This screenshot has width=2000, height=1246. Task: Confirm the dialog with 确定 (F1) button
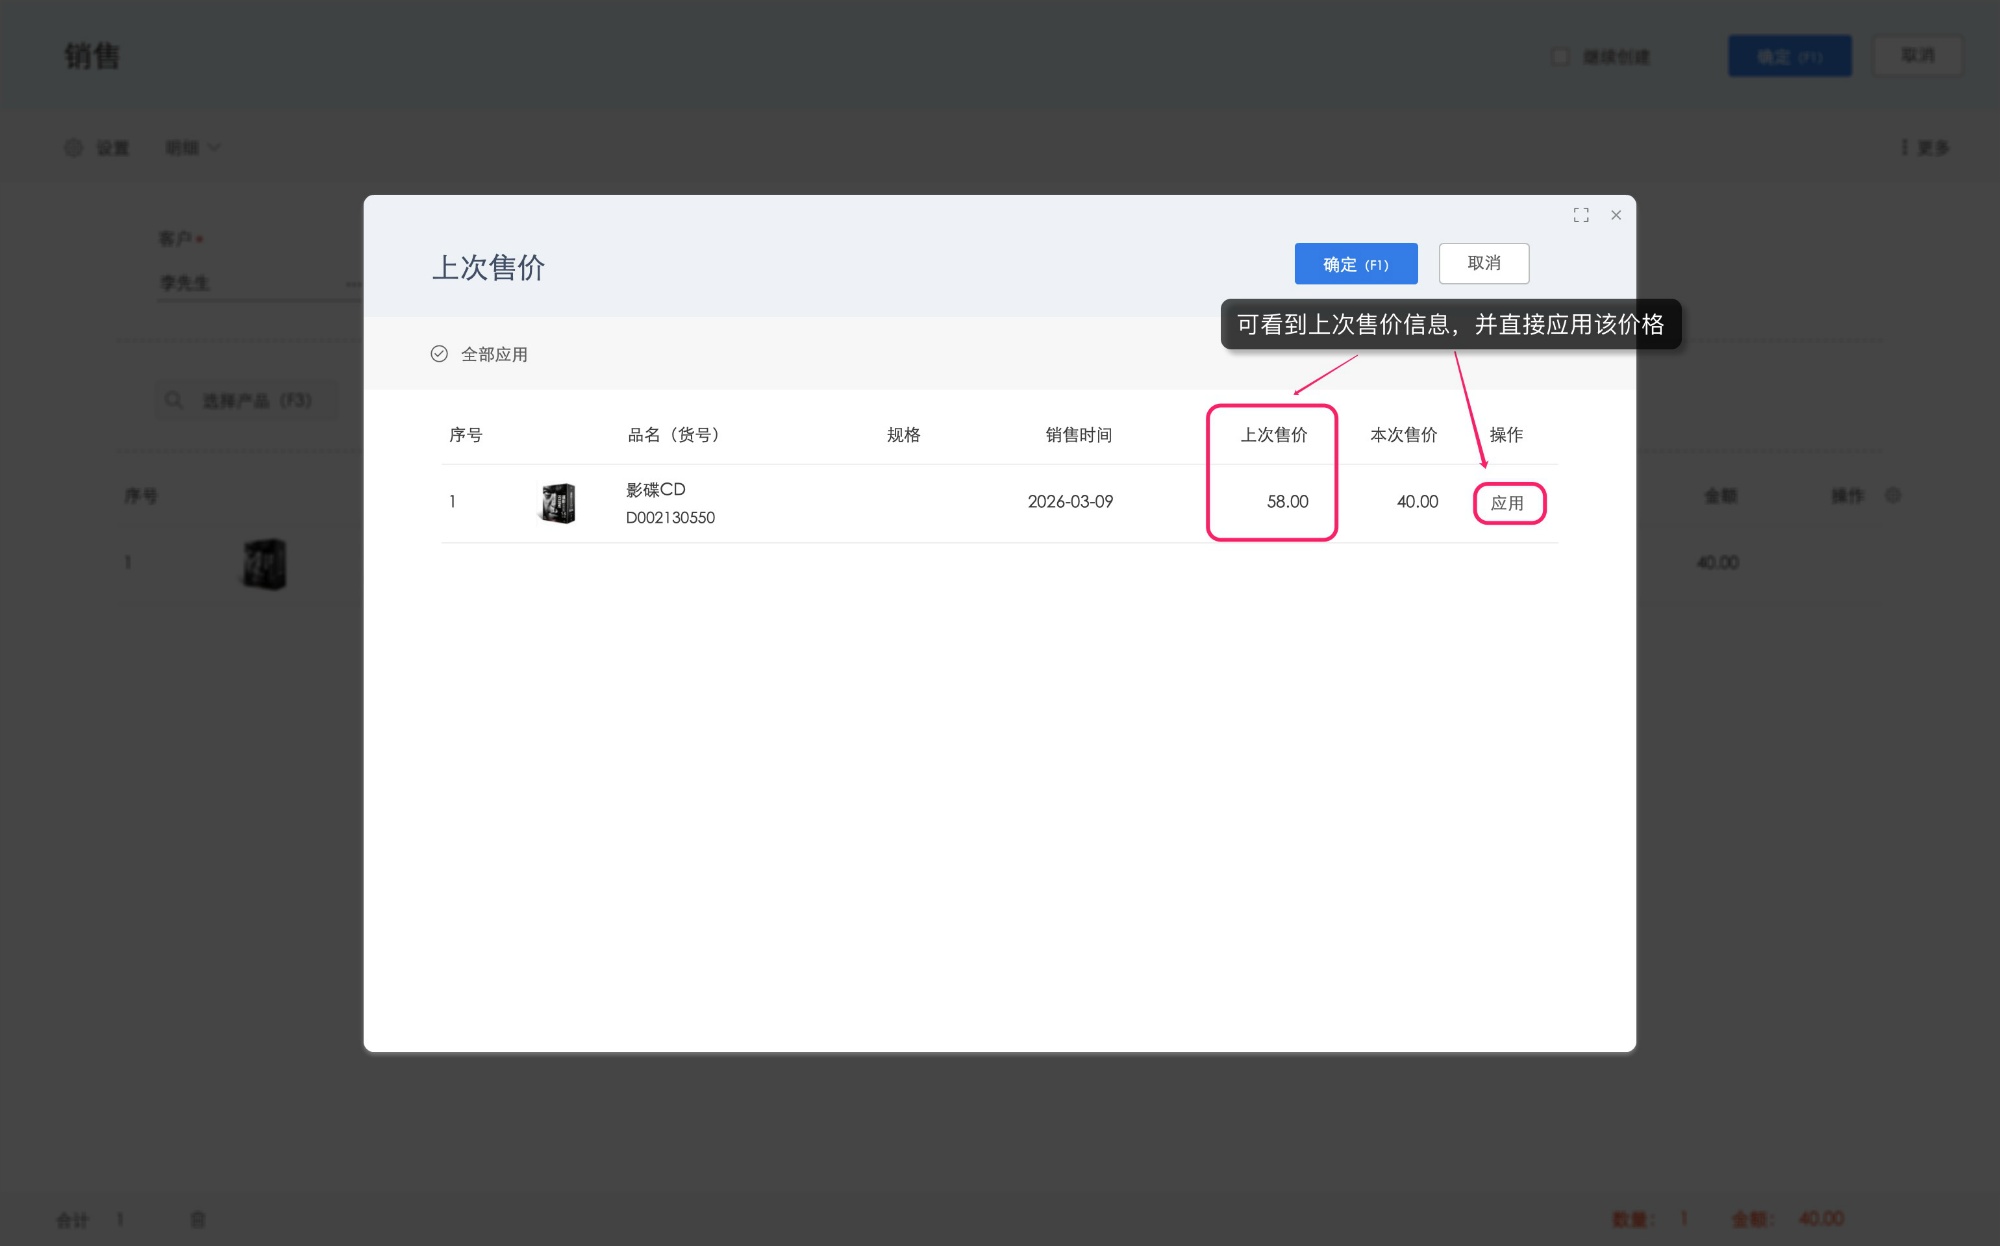1356,263
